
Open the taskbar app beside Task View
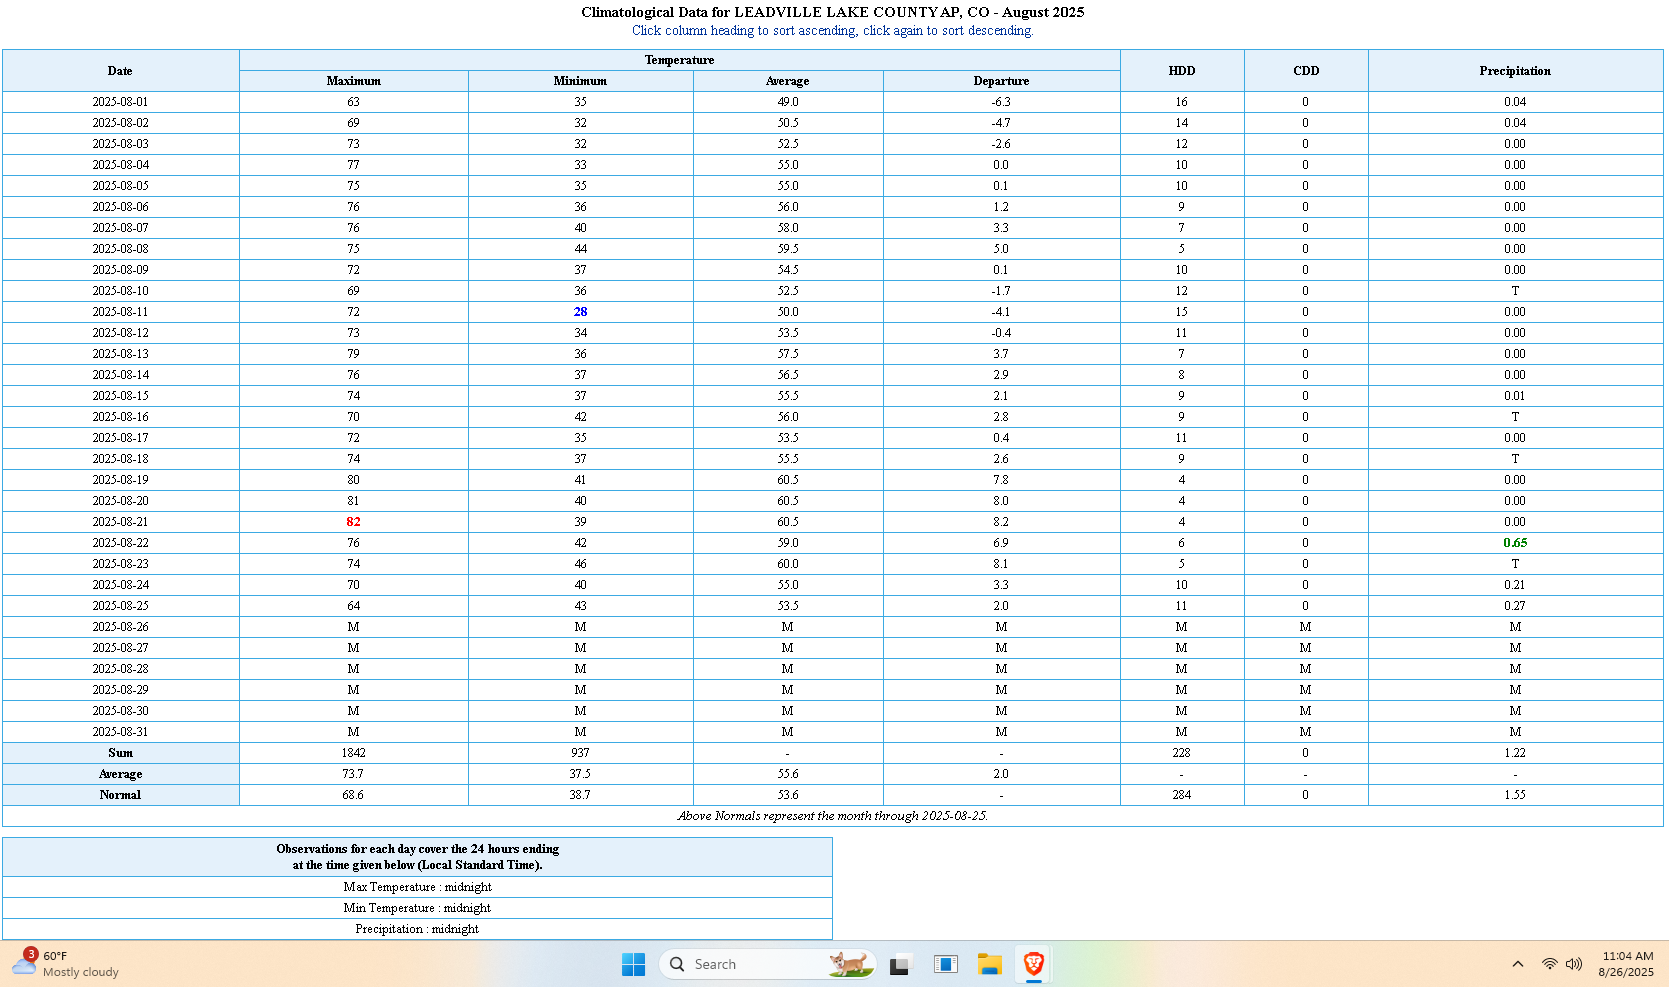(945, 964)
